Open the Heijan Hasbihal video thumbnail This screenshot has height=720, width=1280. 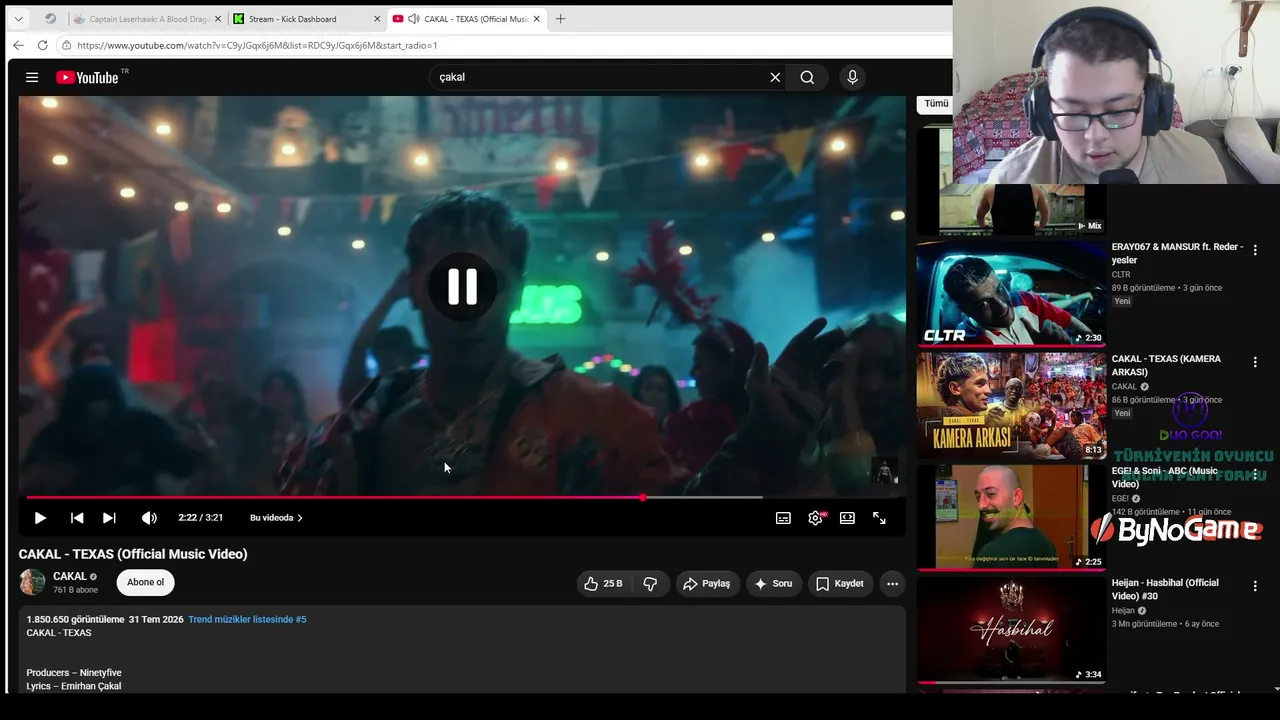click(x=1011, y=629)
